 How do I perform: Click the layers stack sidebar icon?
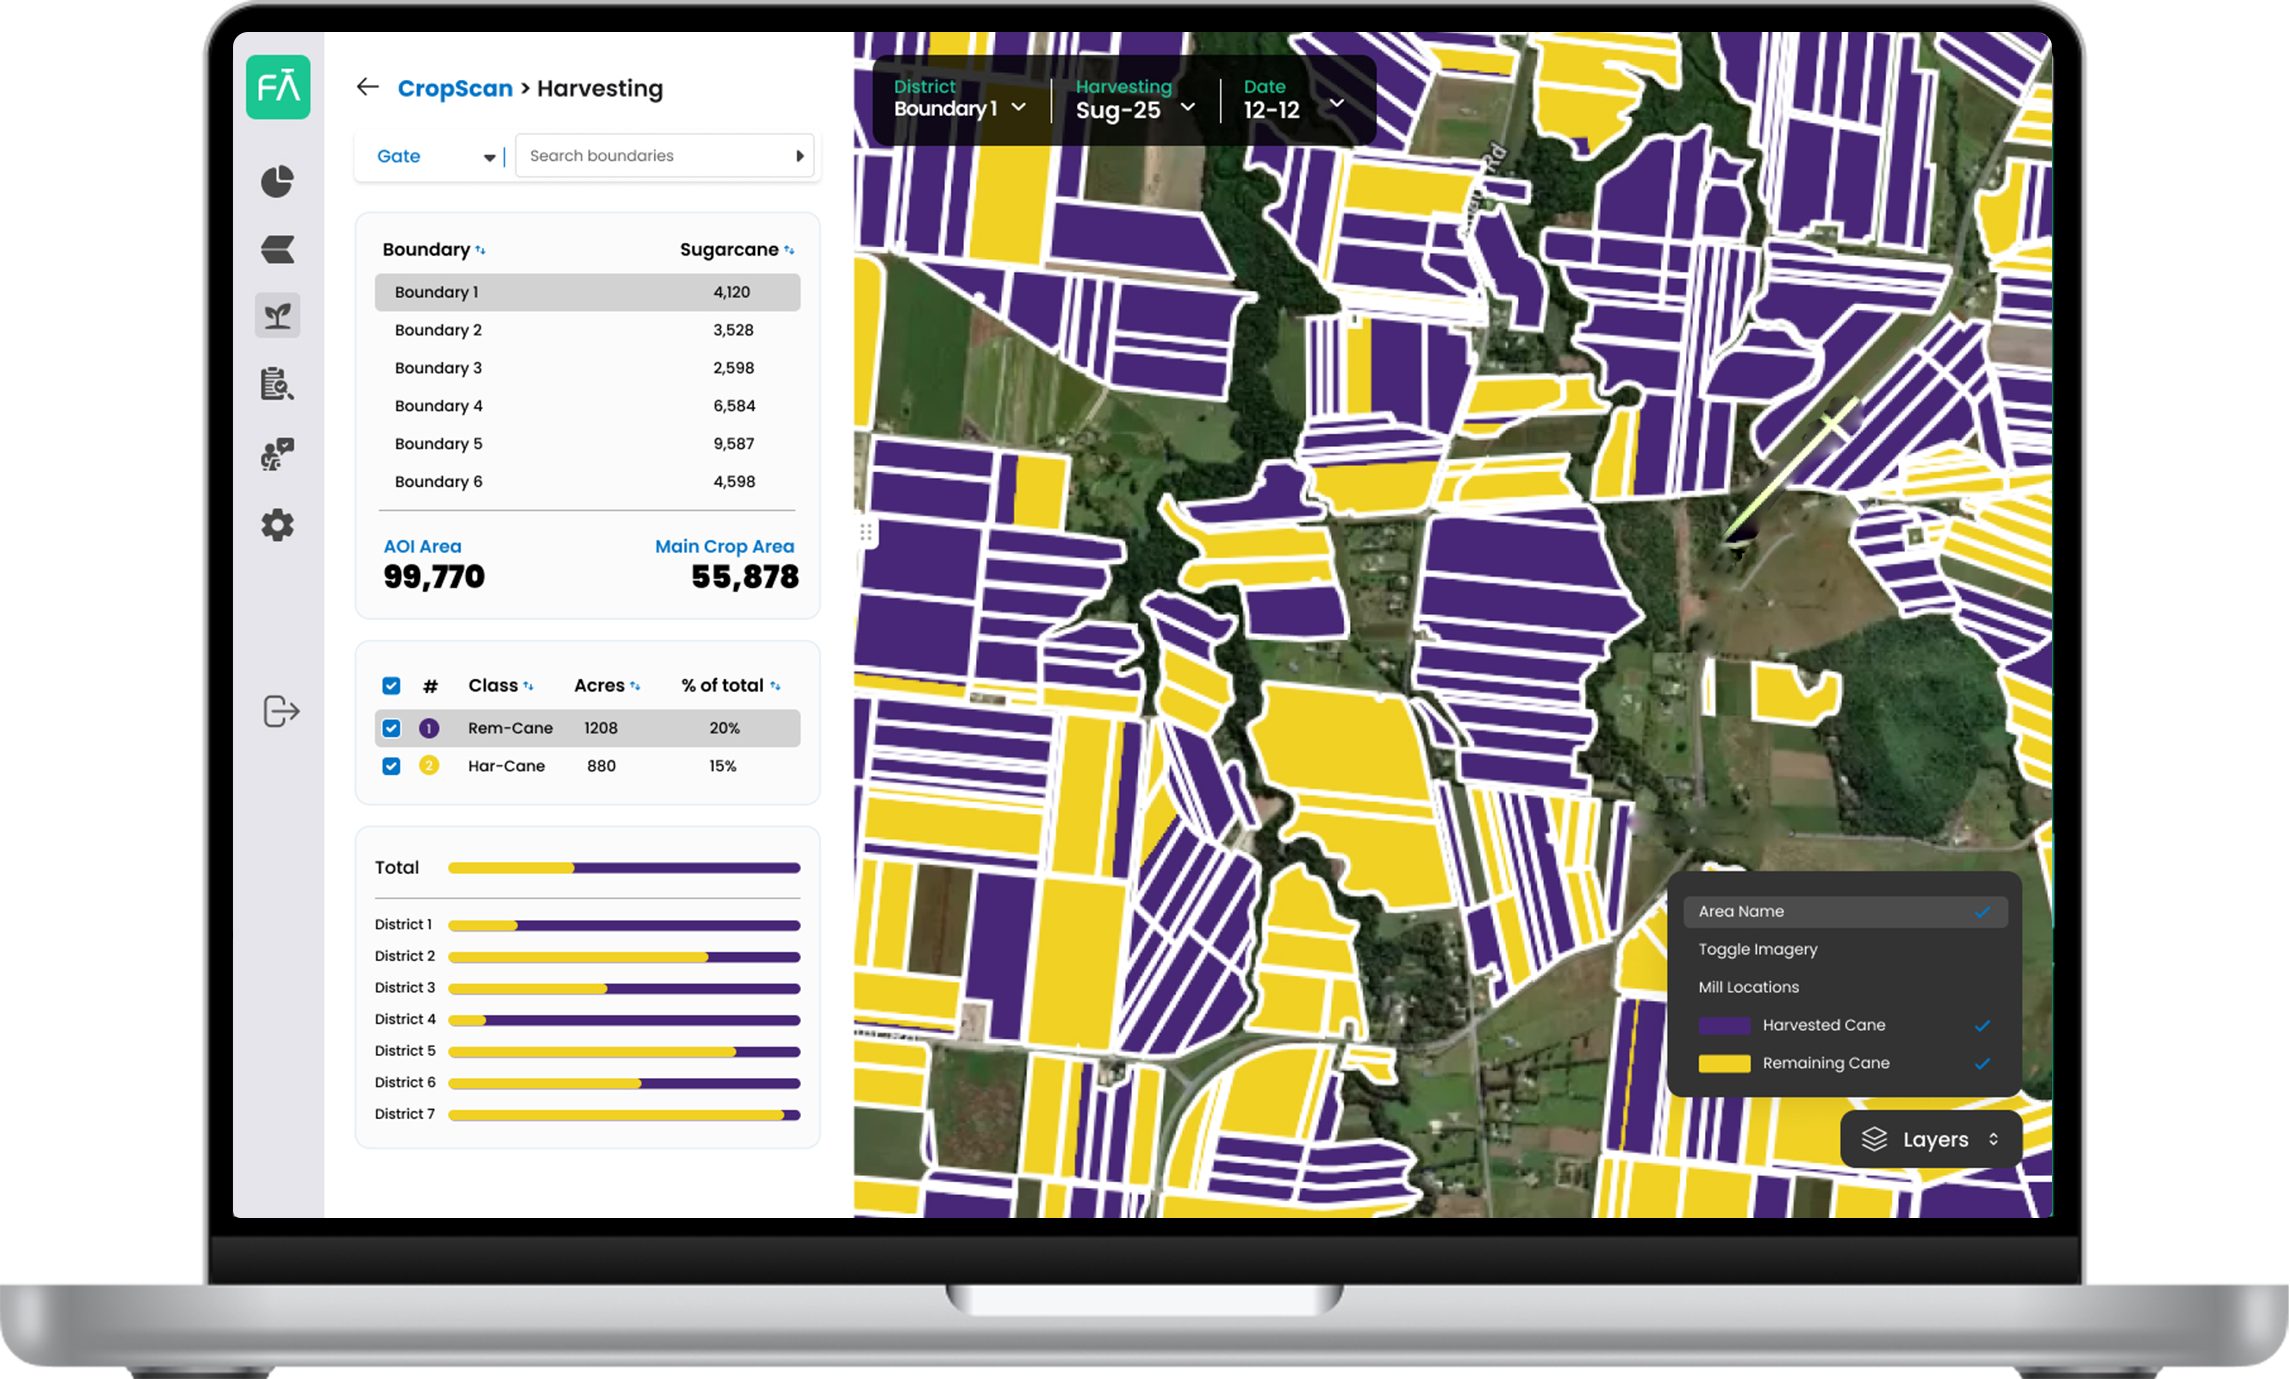[277, 249]
